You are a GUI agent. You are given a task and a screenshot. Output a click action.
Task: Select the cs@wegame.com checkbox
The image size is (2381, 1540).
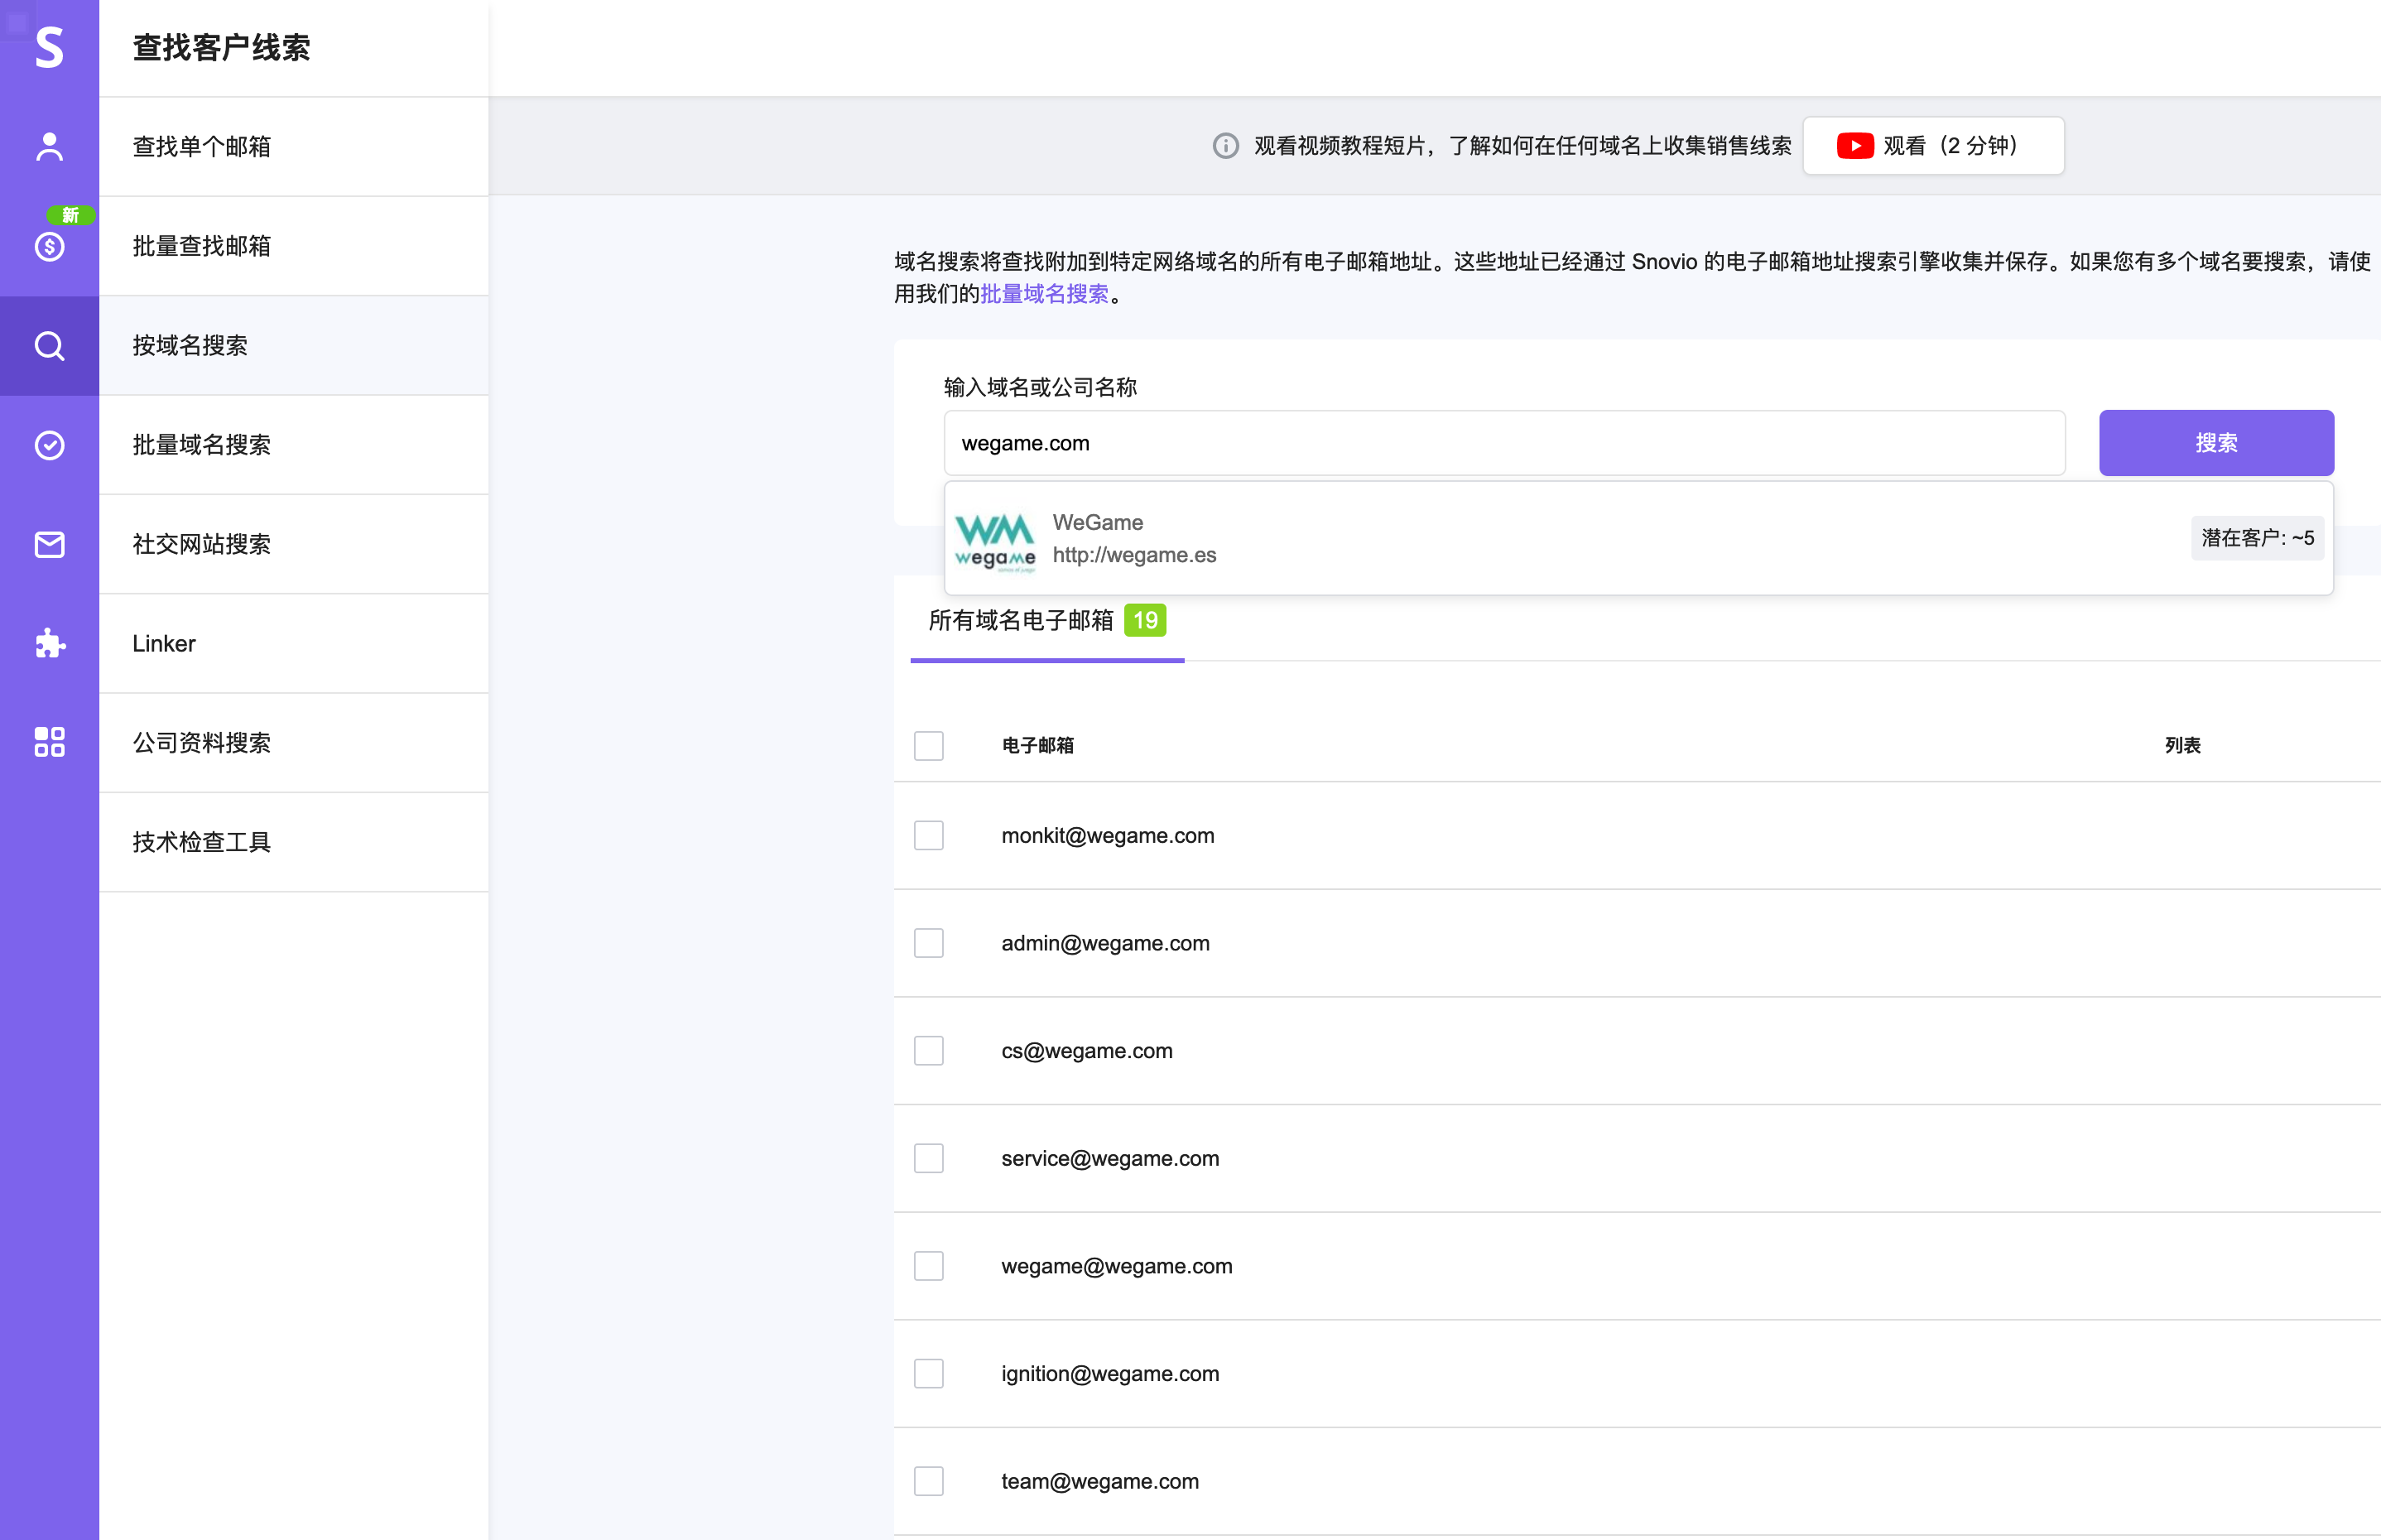coord(928,1051)
